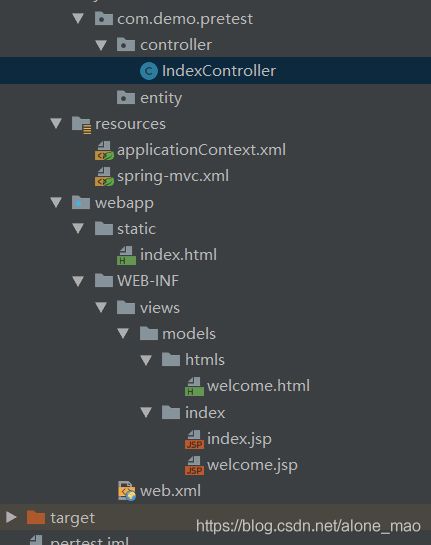The width and height of the screenshot is (431, 545).
Task: Collapse the htmls folder arrow
Action: tap(146, 360)
